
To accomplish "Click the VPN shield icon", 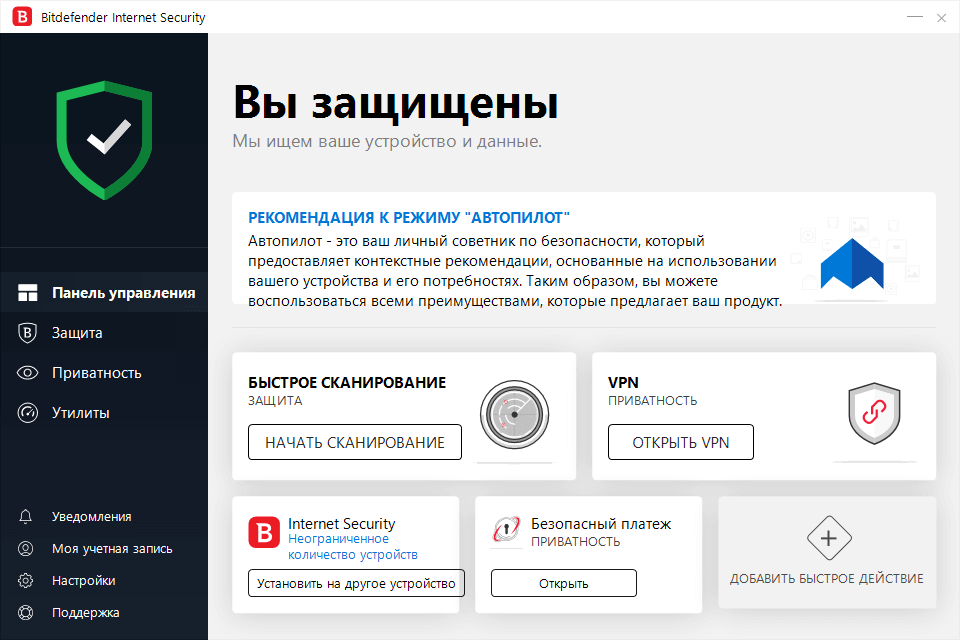I will click(x=874, y=415).
